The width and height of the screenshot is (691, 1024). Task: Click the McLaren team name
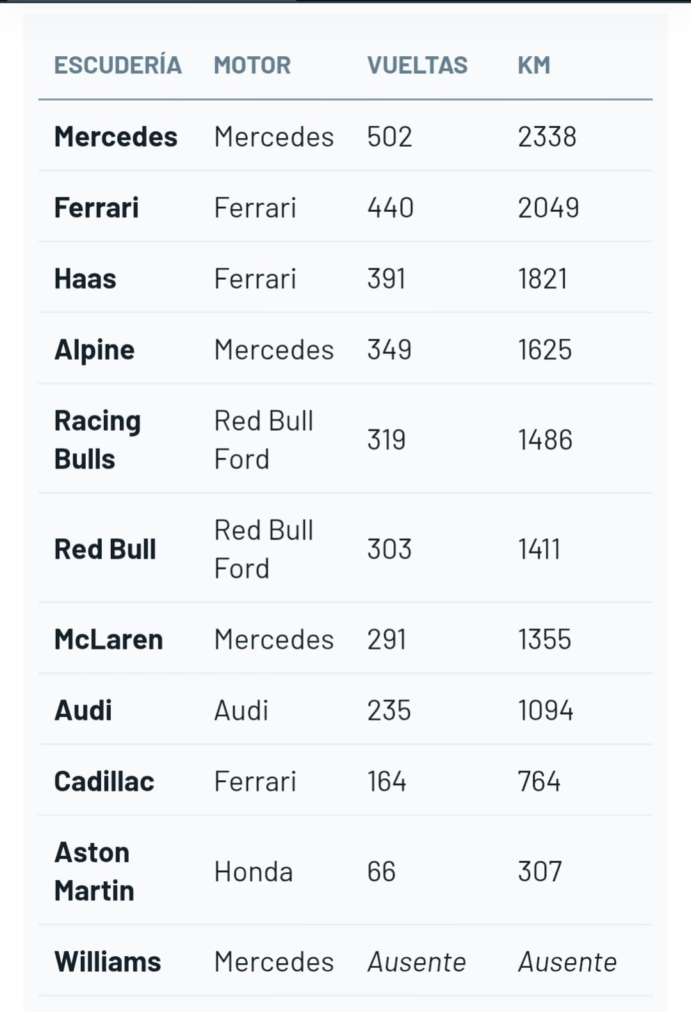click(x=108, y=640)
